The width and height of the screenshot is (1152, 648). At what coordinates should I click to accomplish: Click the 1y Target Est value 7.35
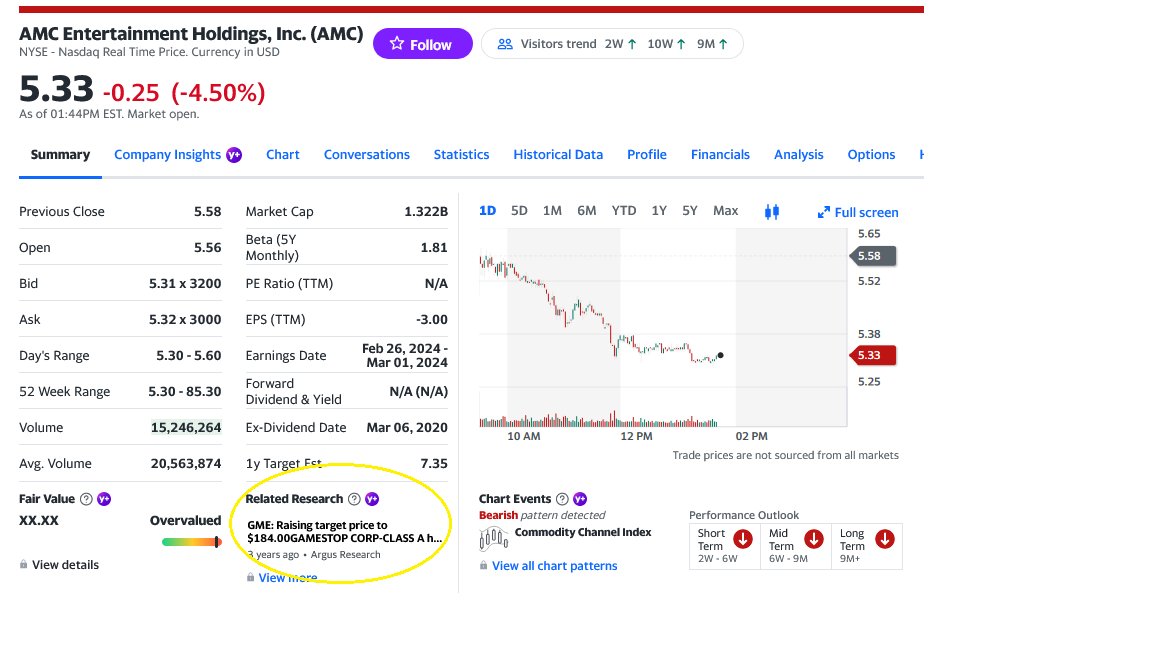[x=433, y=464]
